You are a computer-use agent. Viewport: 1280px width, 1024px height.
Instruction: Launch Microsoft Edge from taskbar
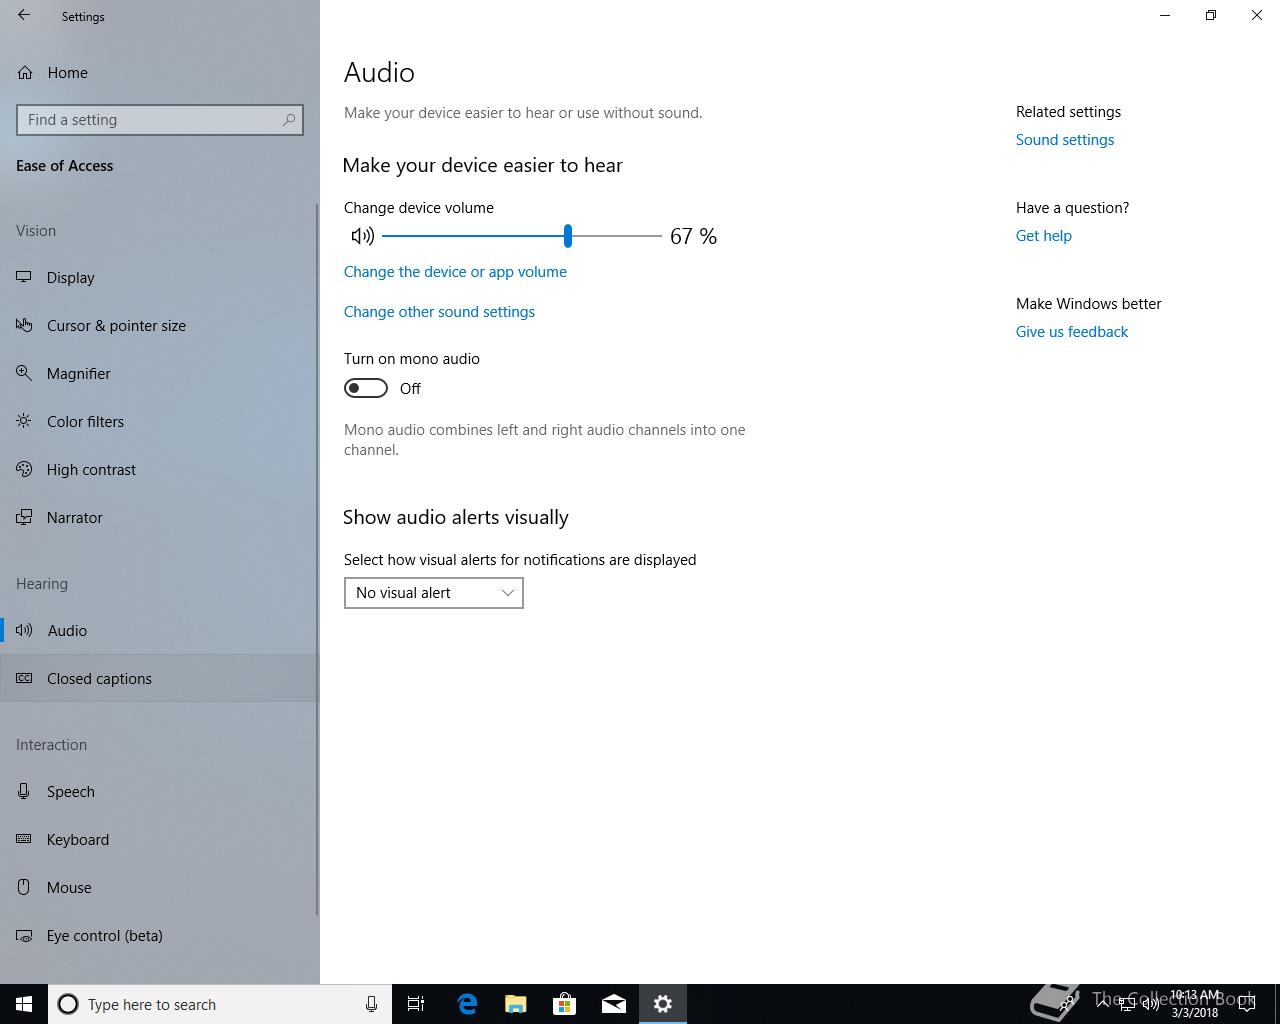point(466,1004)
